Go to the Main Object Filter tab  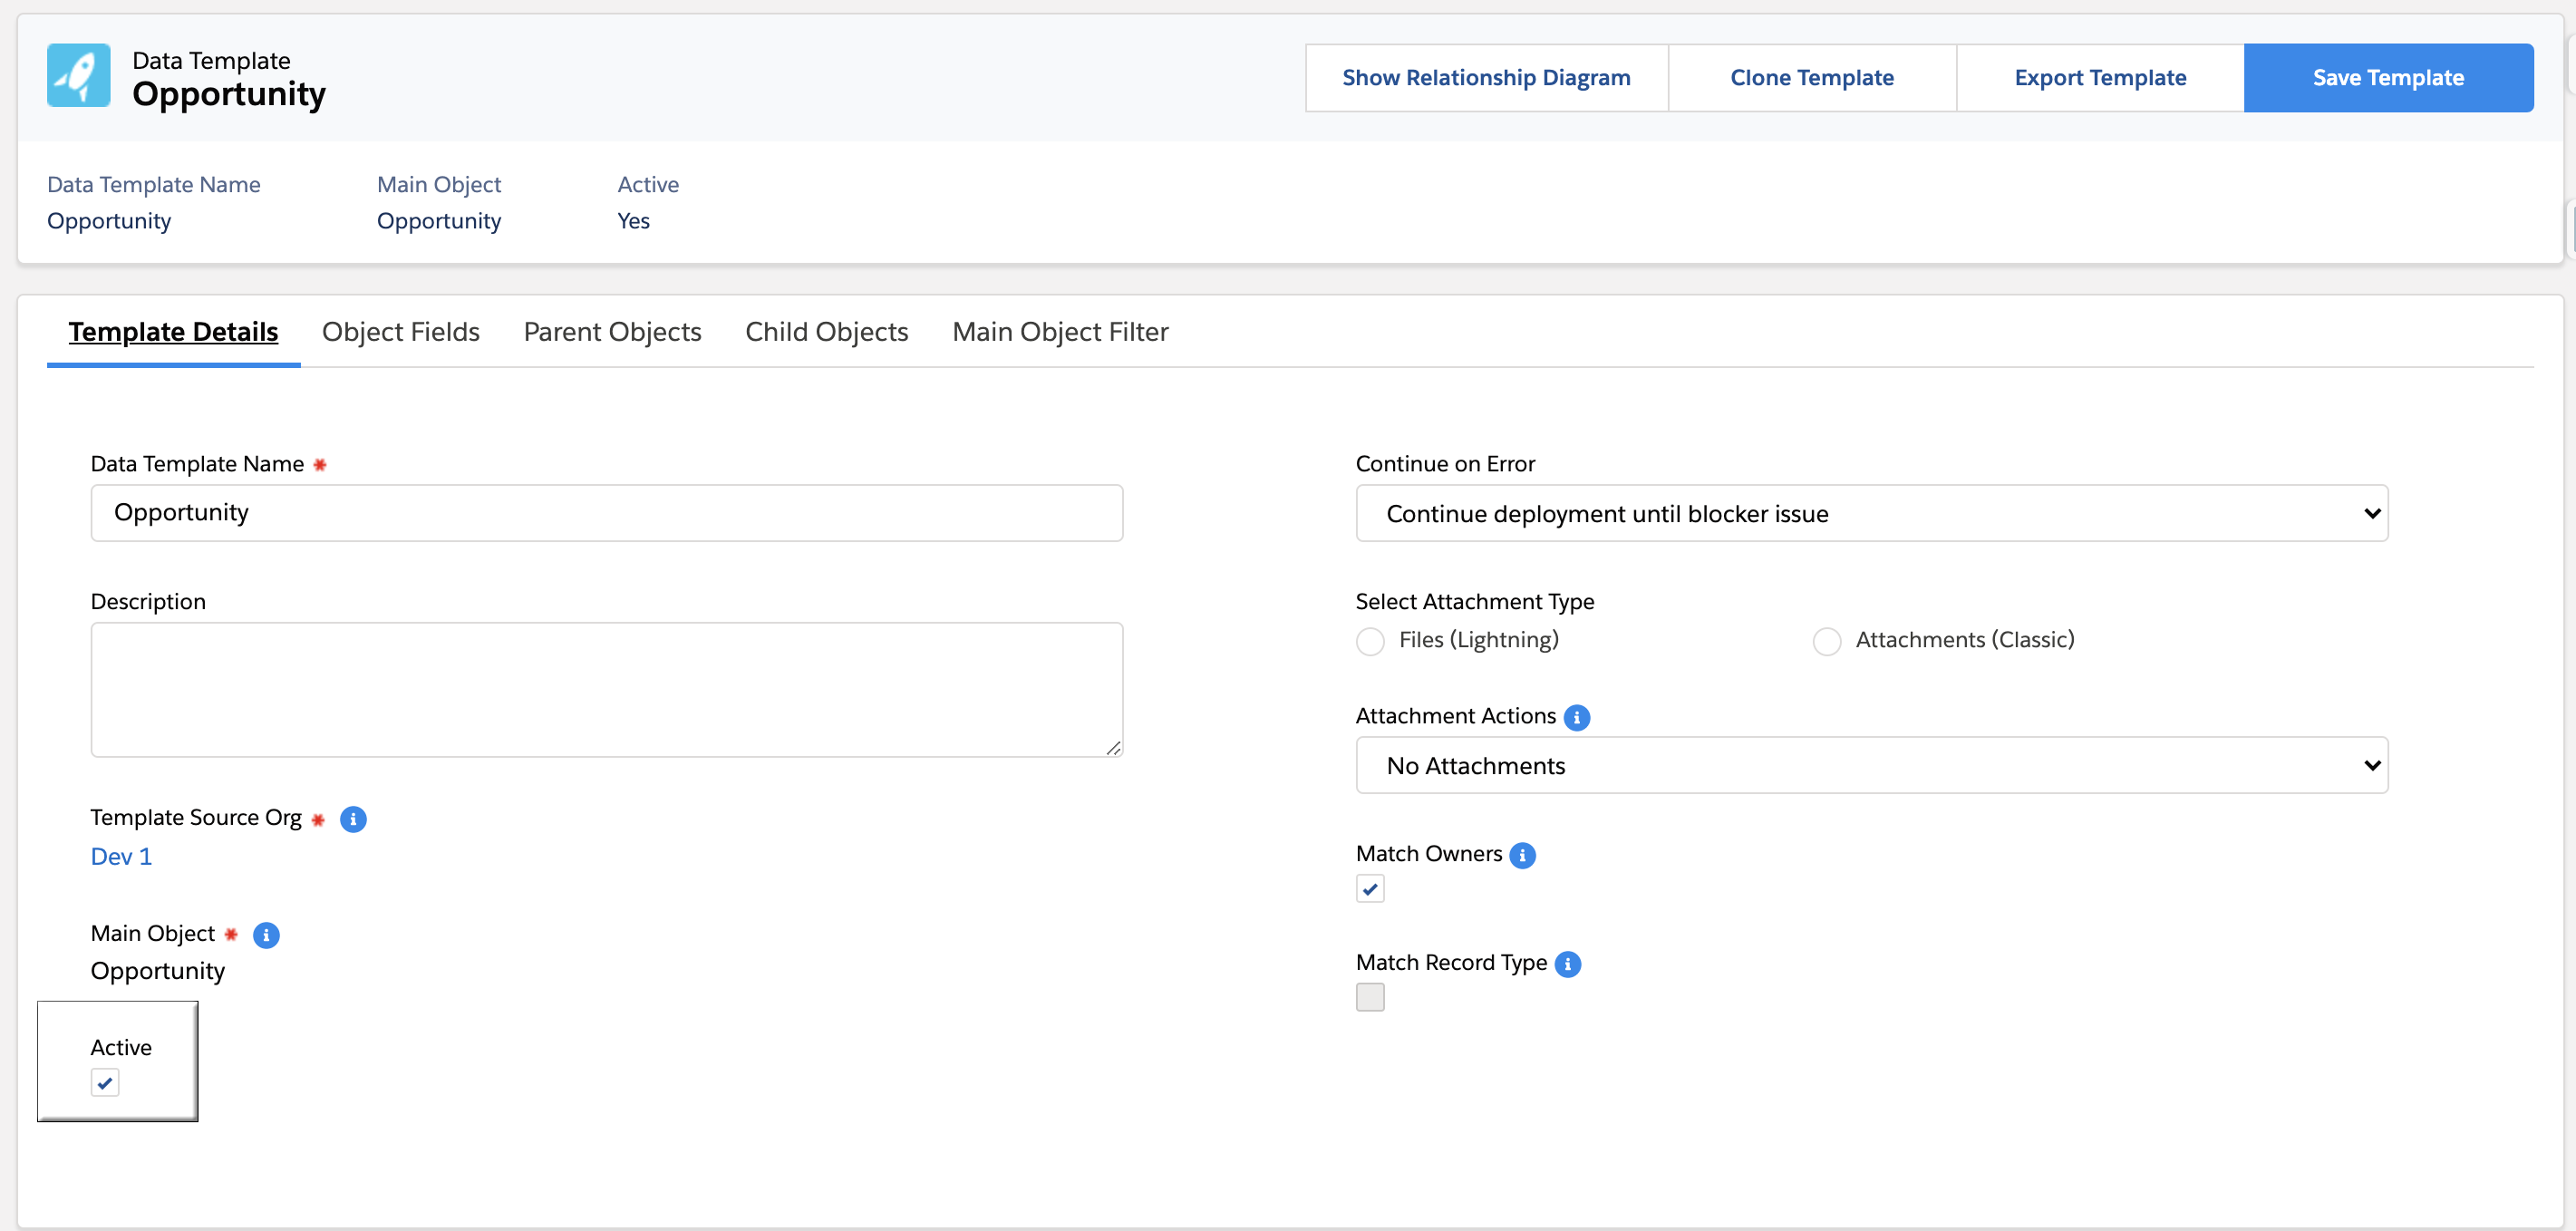1060,331
